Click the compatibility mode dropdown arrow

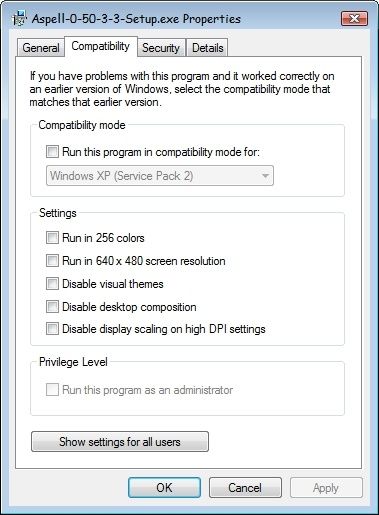pos(265,176)
